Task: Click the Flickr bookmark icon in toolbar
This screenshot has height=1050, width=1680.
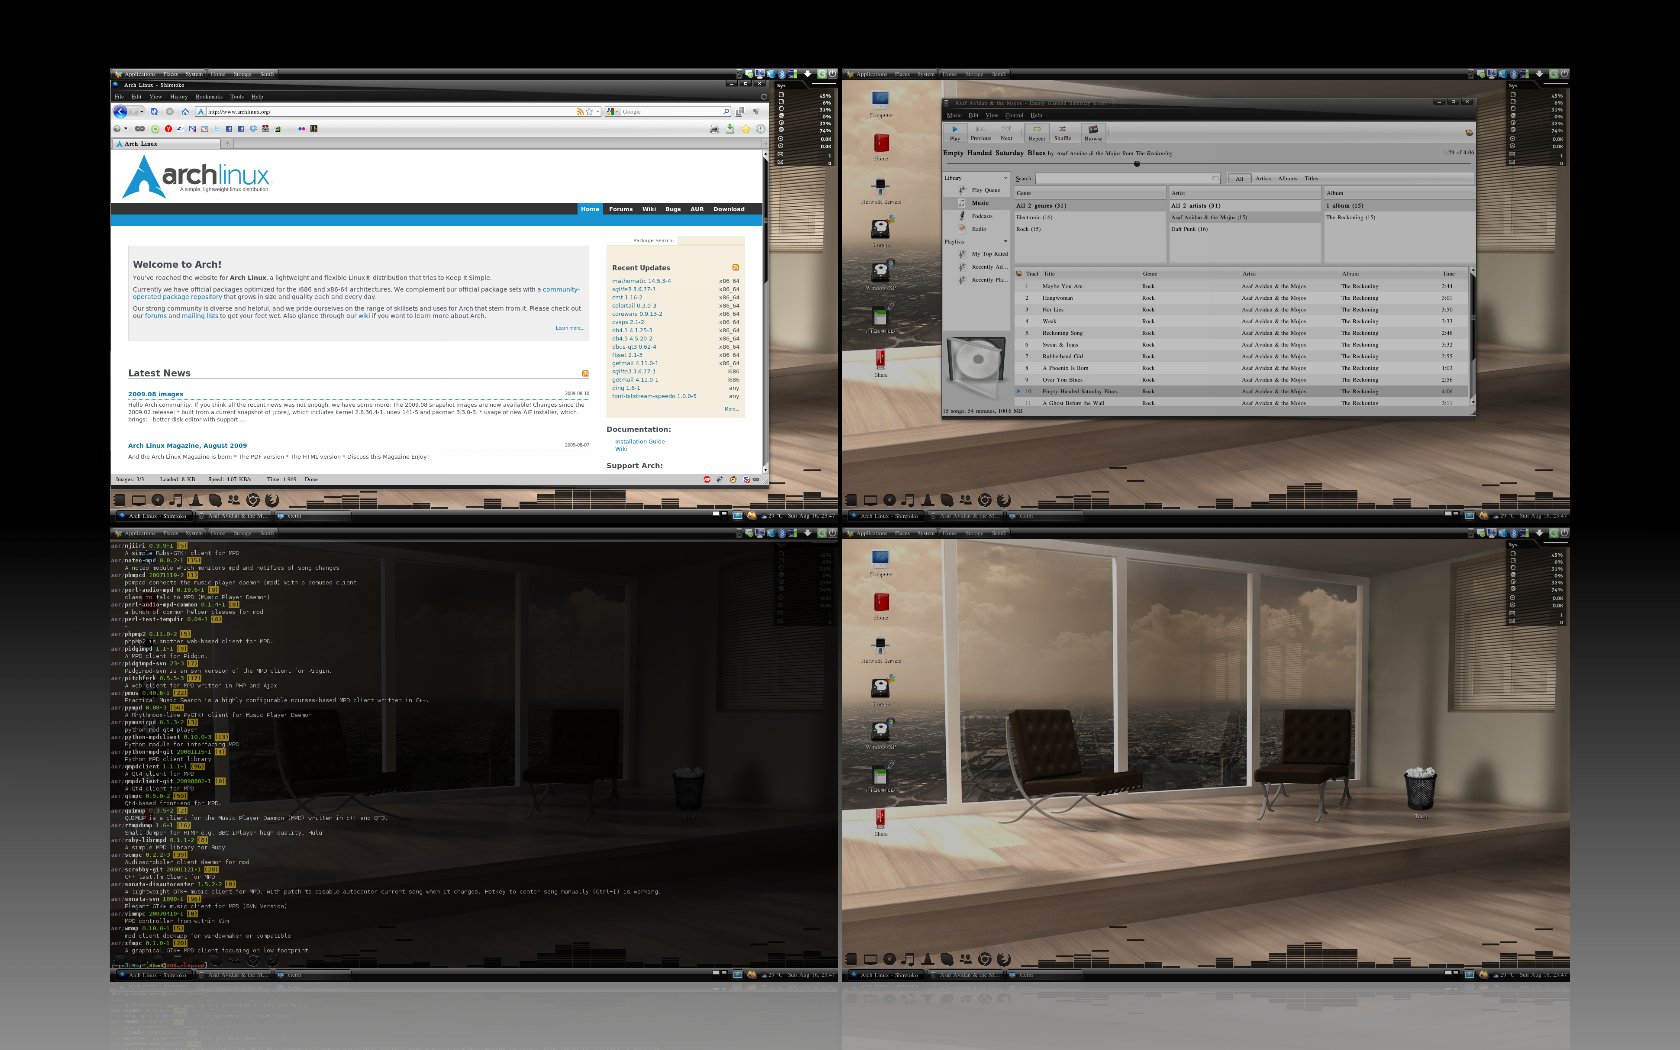Action: click(x=301, y=129)
